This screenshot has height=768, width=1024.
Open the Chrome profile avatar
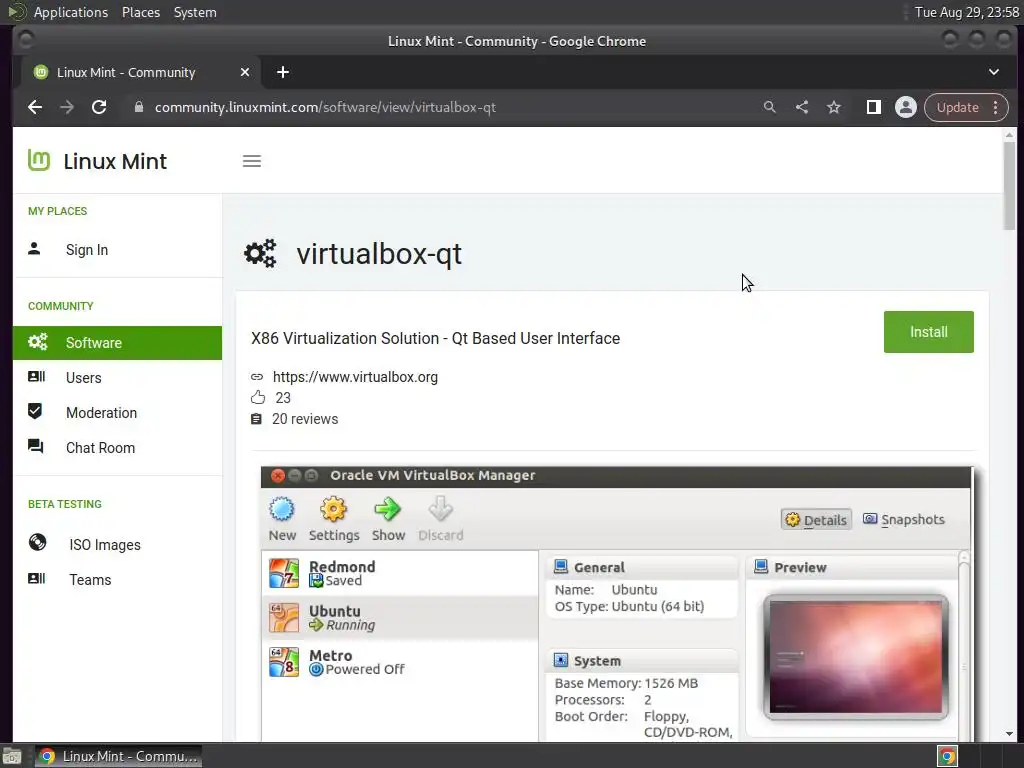click(x=906, y=107)
